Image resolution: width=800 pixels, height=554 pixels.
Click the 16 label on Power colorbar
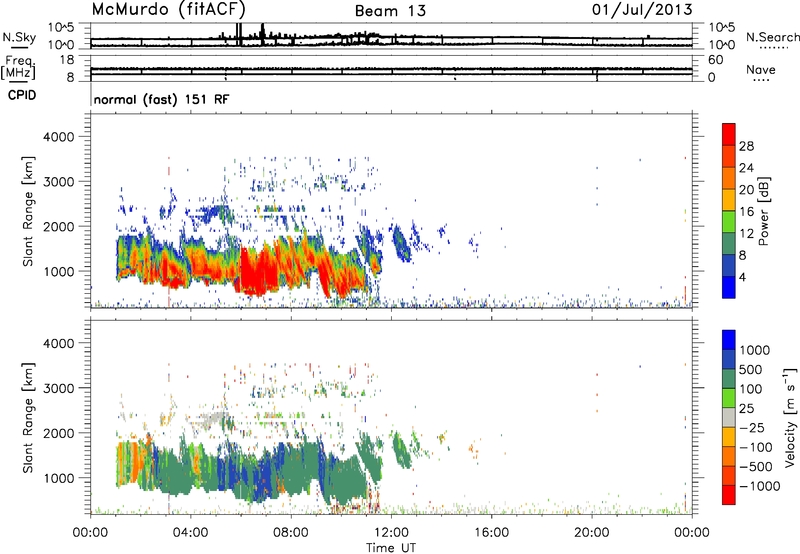746,212
